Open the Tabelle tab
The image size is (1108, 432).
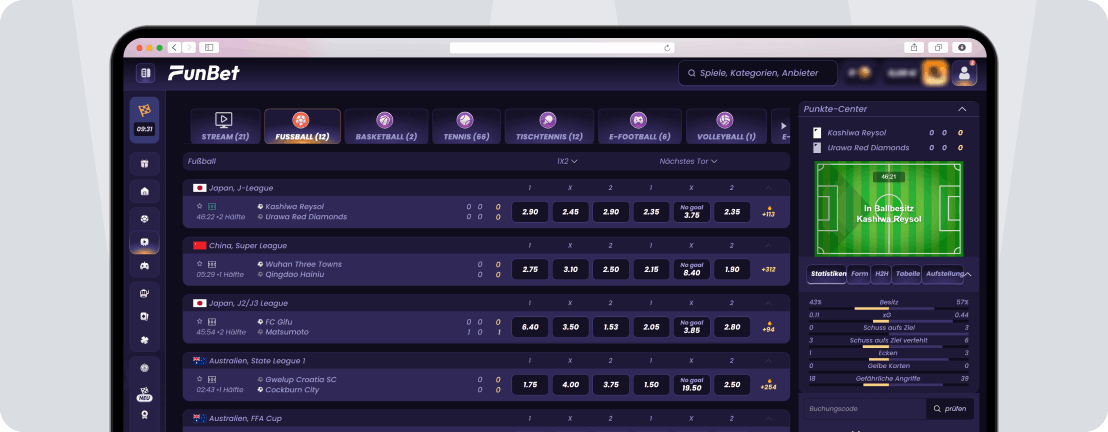tap(907, 274)
